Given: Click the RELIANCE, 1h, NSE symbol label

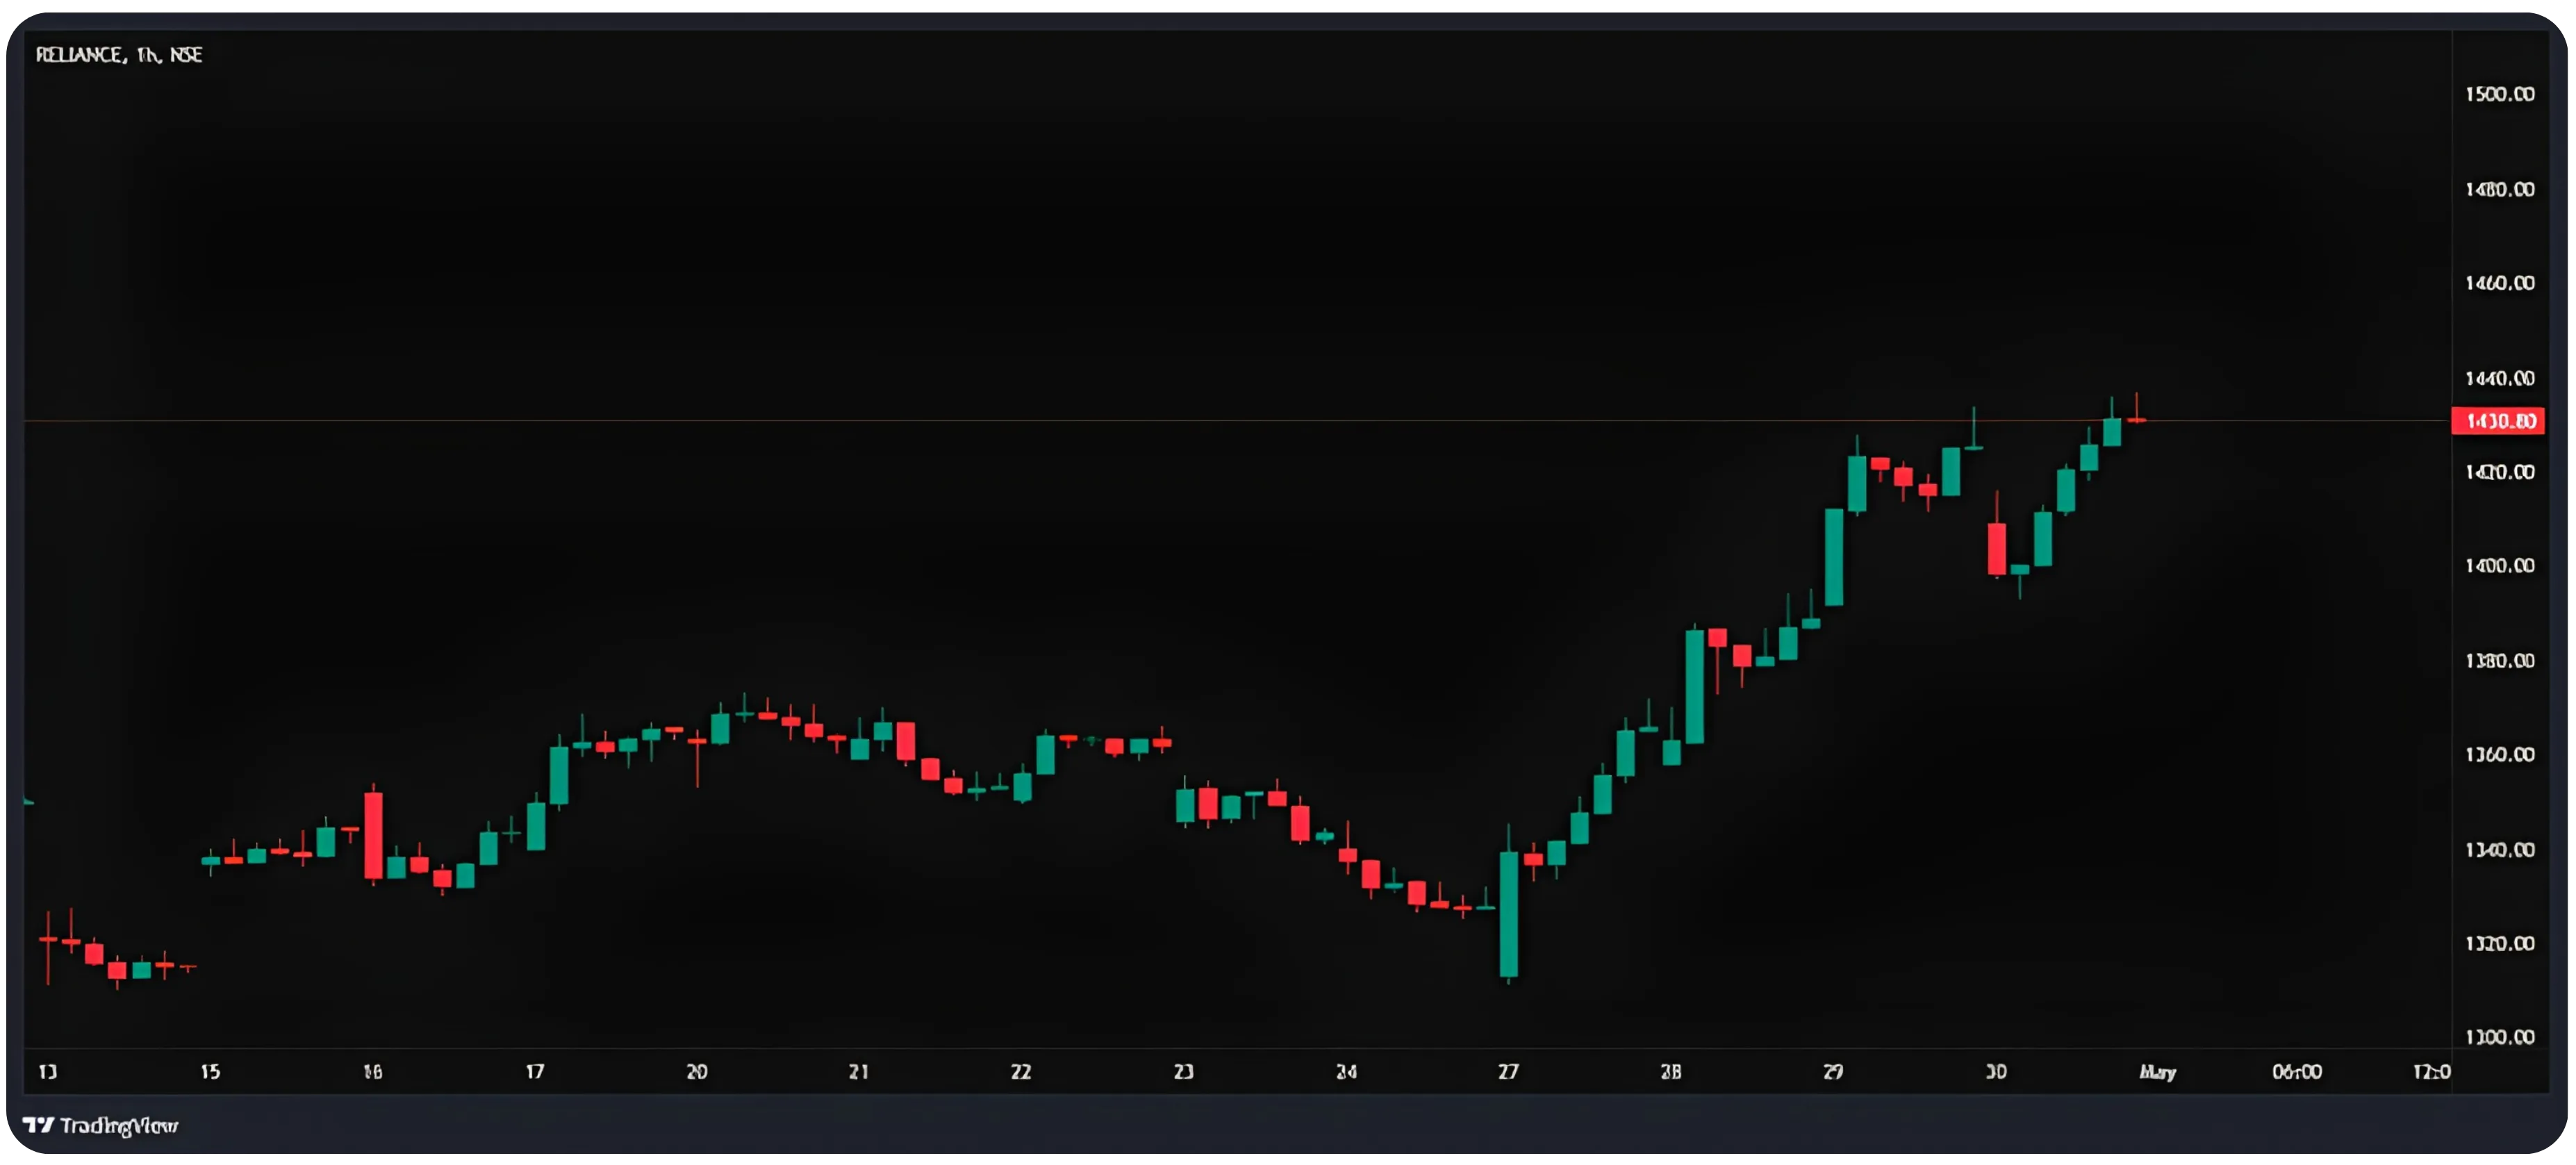Looking at the screenshot, I should [x=119, y=55].
